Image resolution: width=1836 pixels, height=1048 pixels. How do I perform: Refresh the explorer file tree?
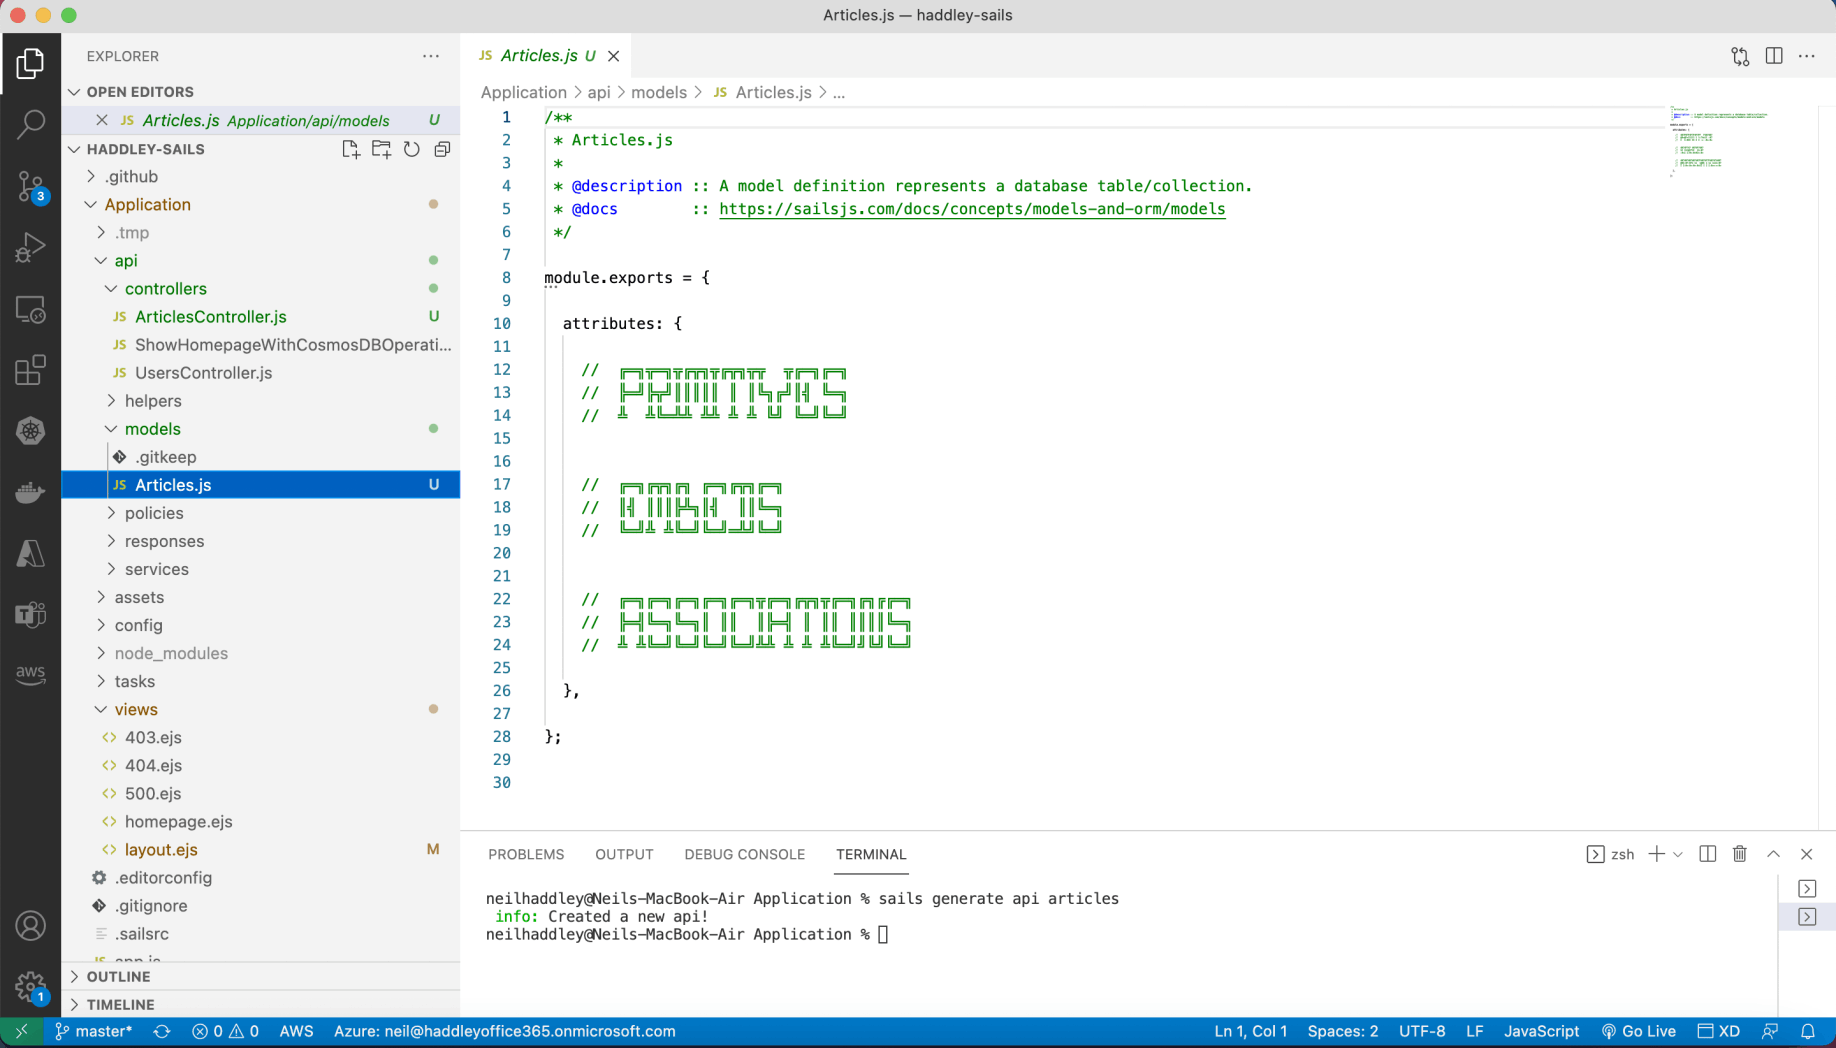tap(412, 149)
